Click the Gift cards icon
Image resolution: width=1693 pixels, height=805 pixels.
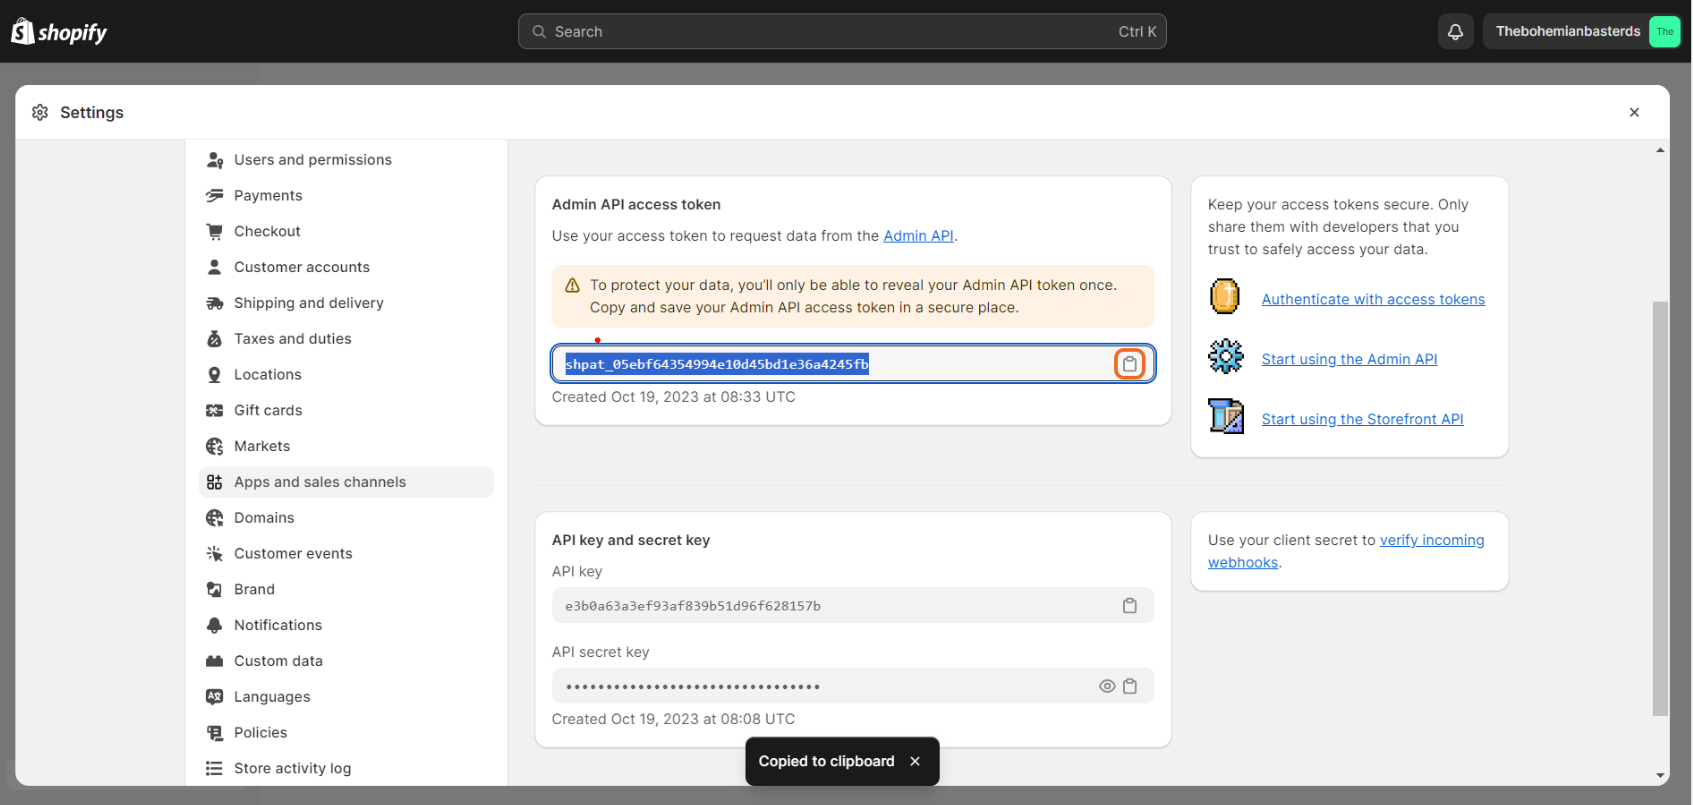click(x=214, y=411)
